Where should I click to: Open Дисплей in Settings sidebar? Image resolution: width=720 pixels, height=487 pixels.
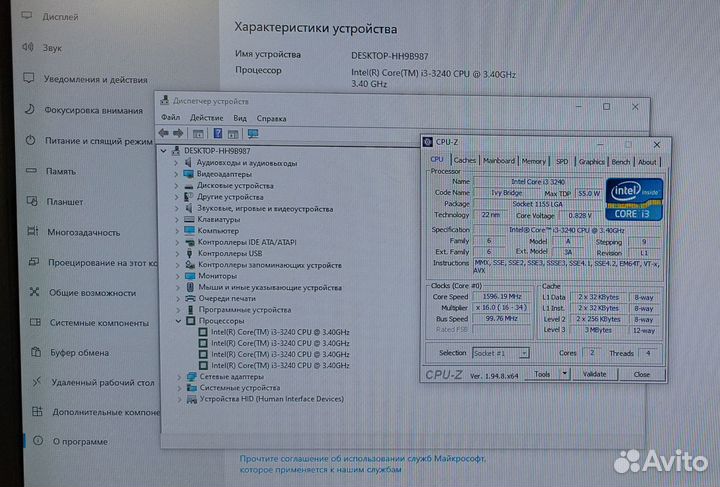coord(60,17)
